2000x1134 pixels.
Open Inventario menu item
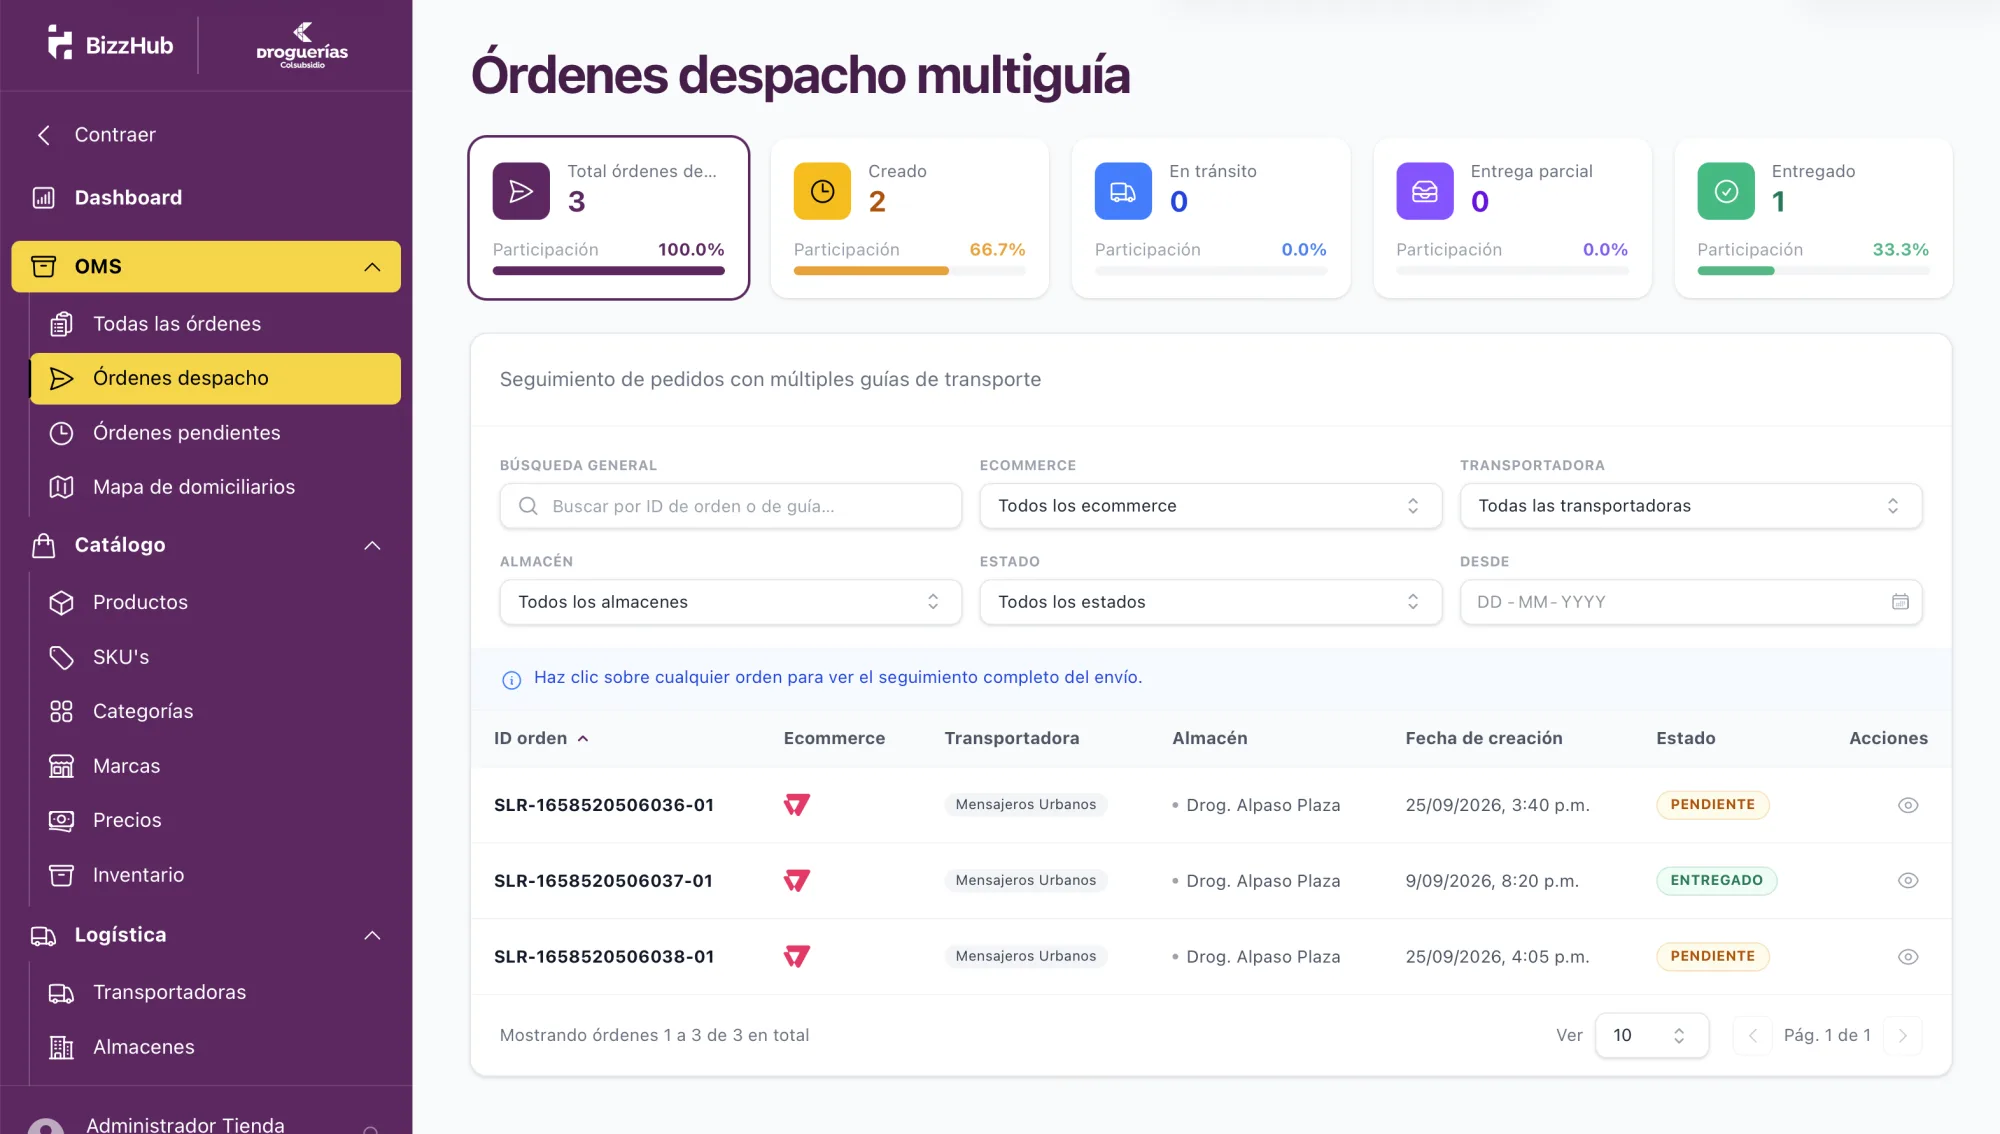coord(215,875)
